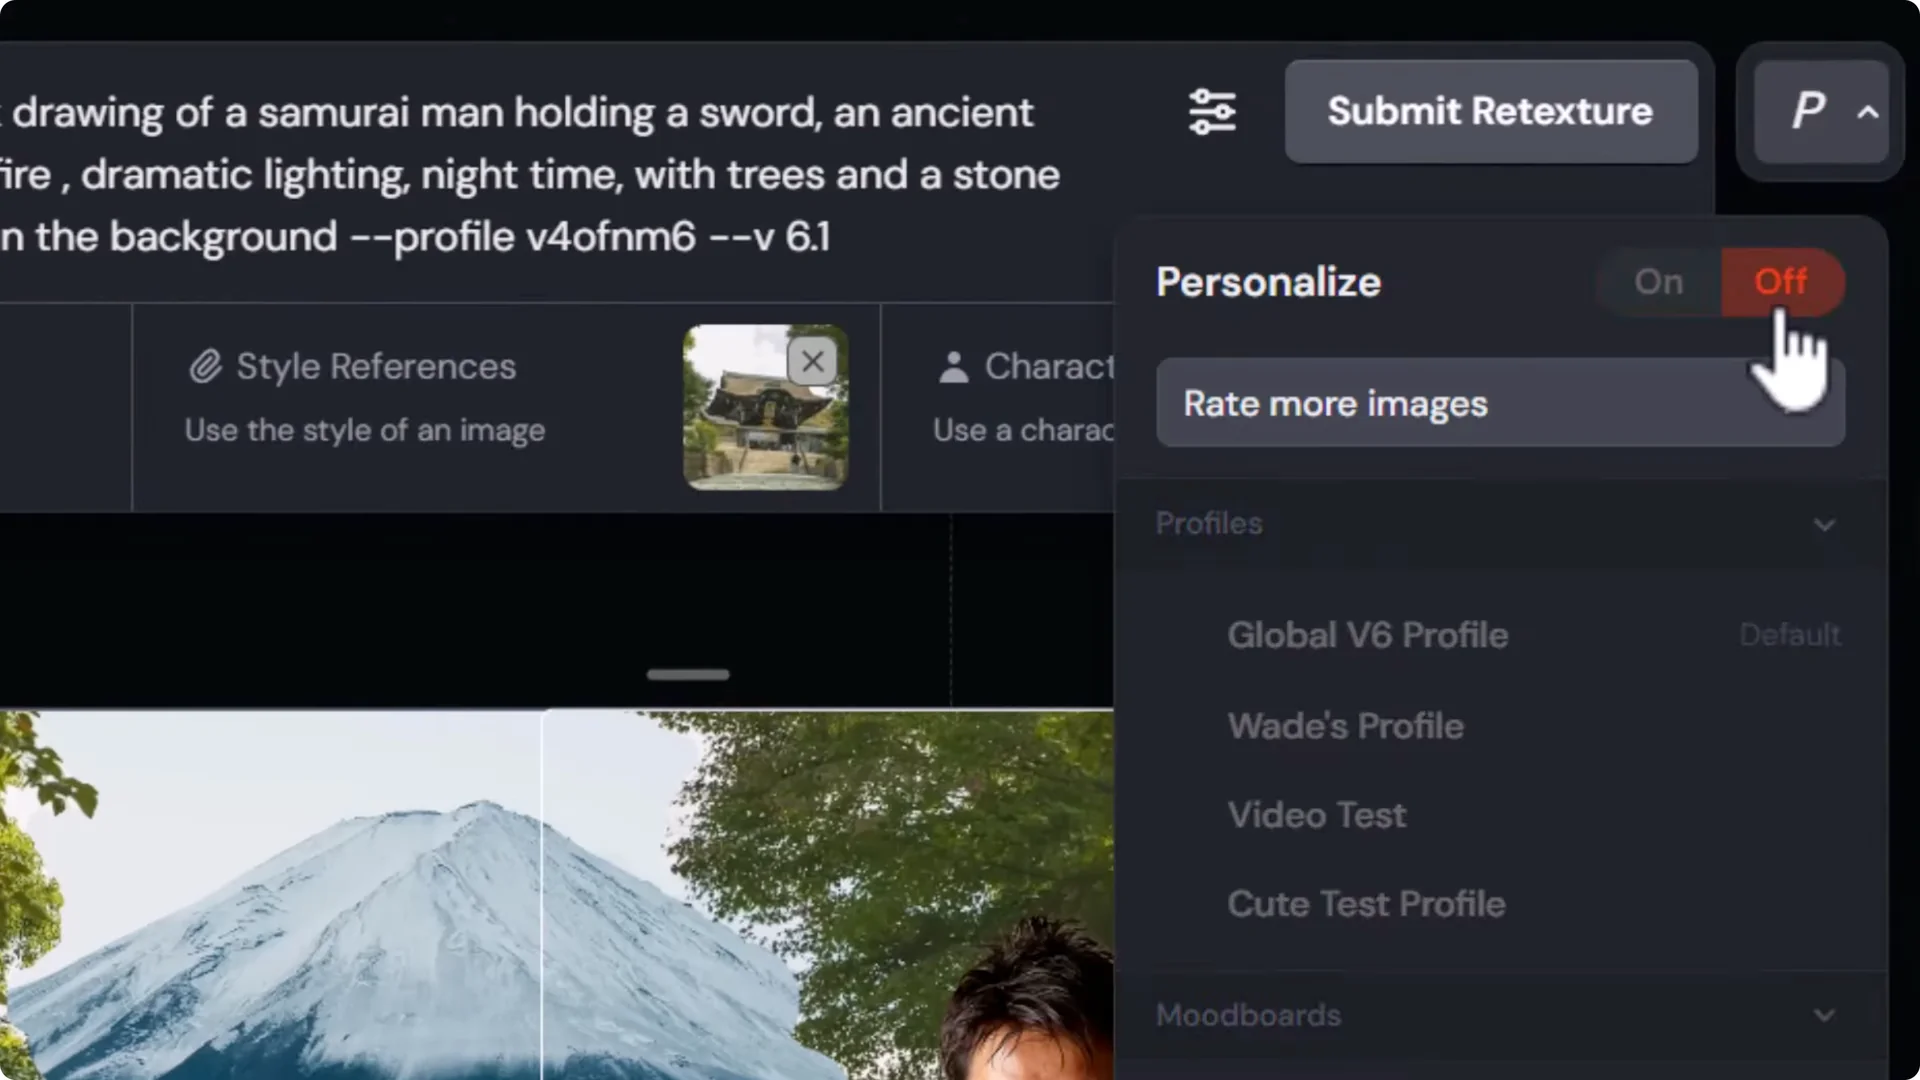This screenshot has height=1080, width=1920.
Task: Click Rate more images
Action: click(x=1335, y=403)
